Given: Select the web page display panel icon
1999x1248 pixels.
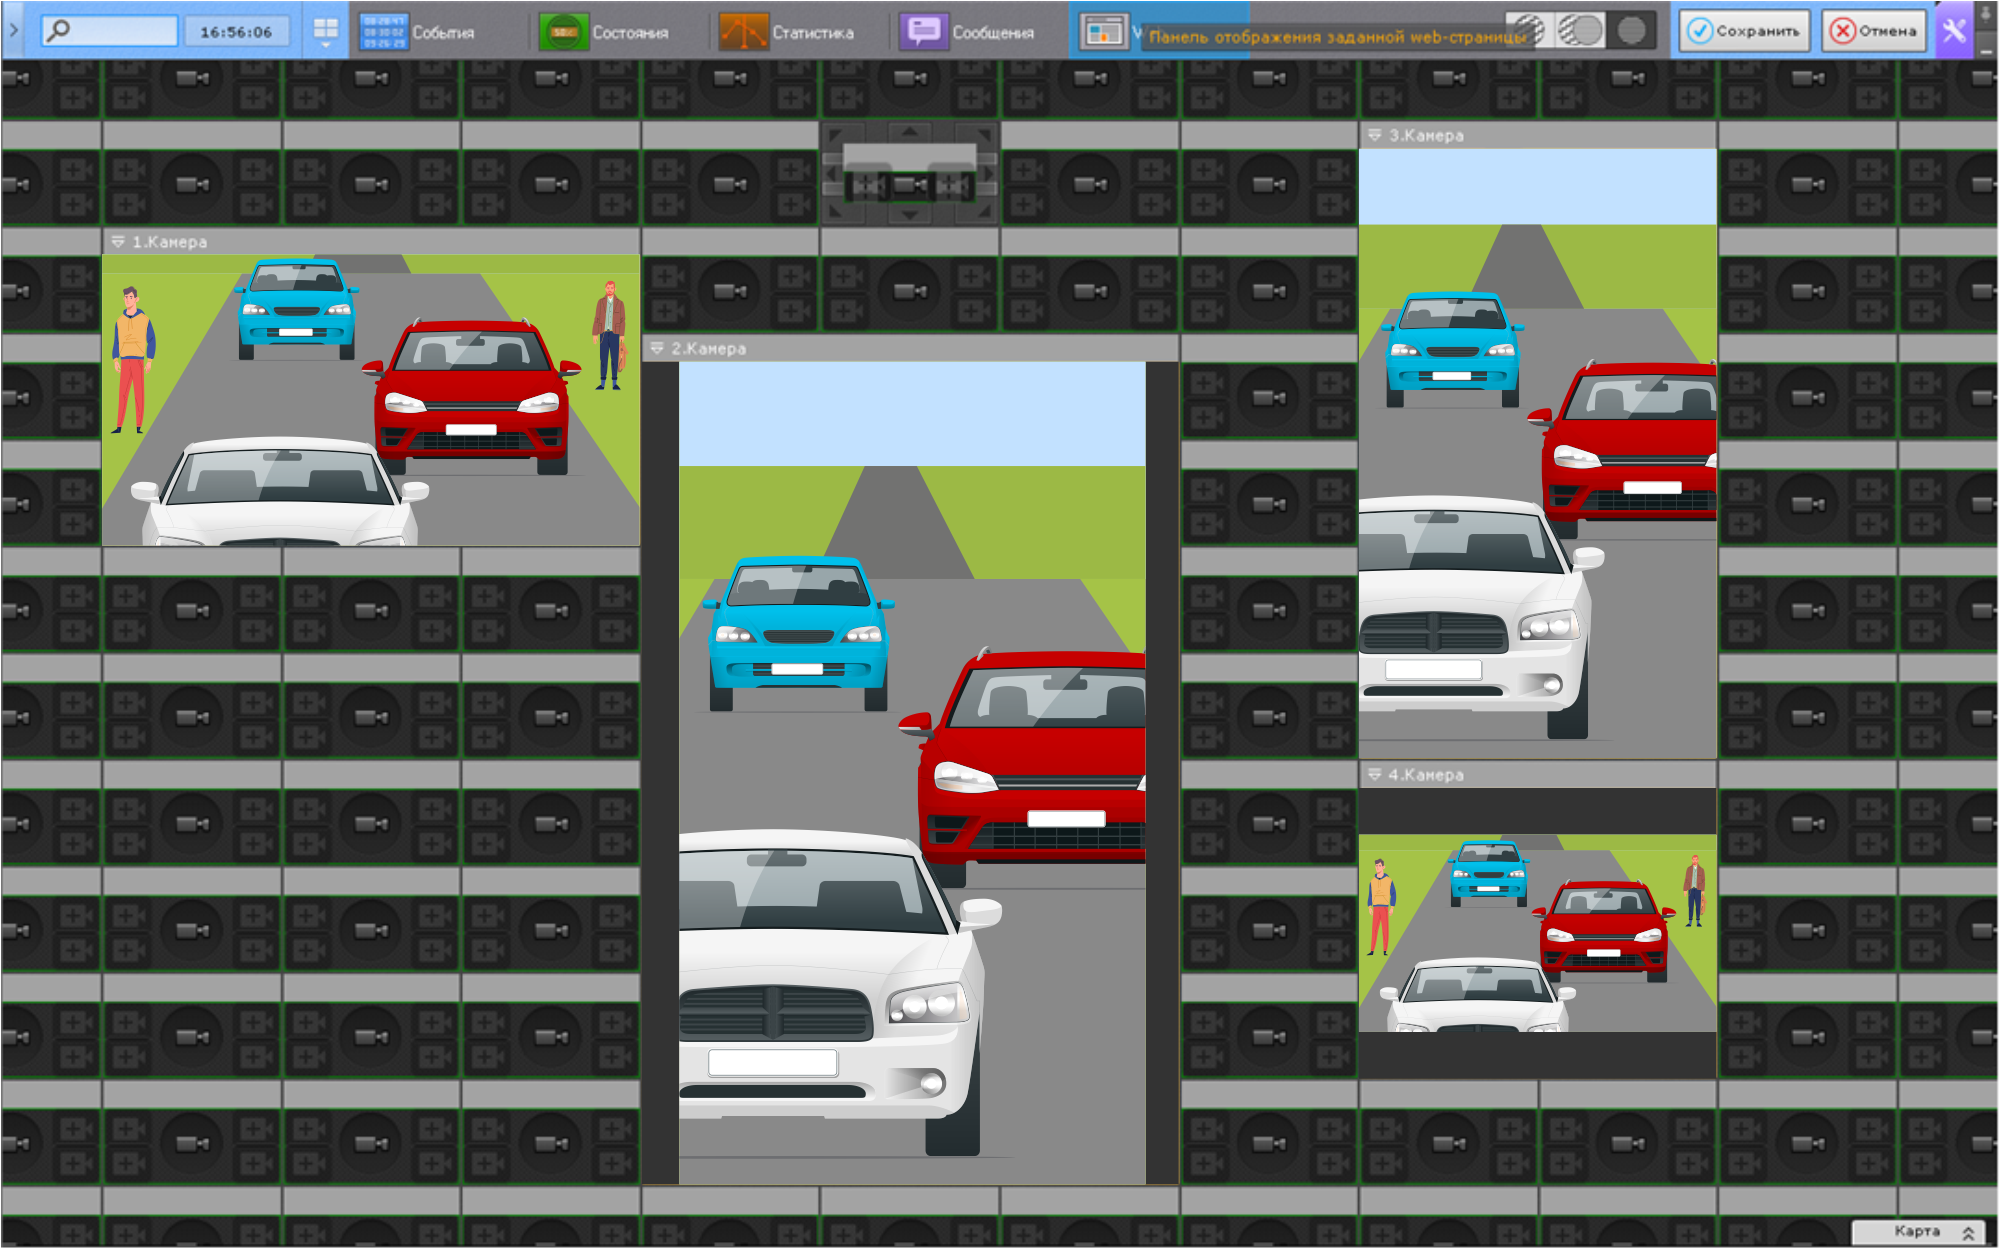Looking at the screenshot, I should click(x=1104, y=32).
